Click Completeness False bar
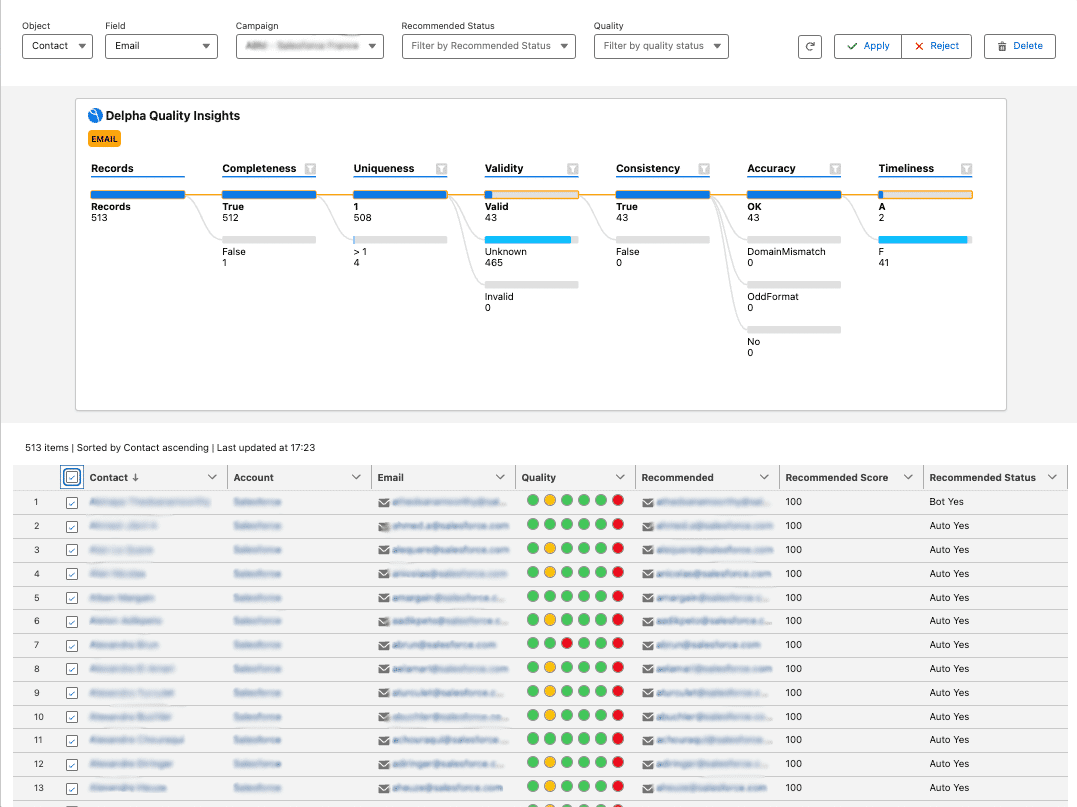The image size is (1077, 807). pos(269,240)
